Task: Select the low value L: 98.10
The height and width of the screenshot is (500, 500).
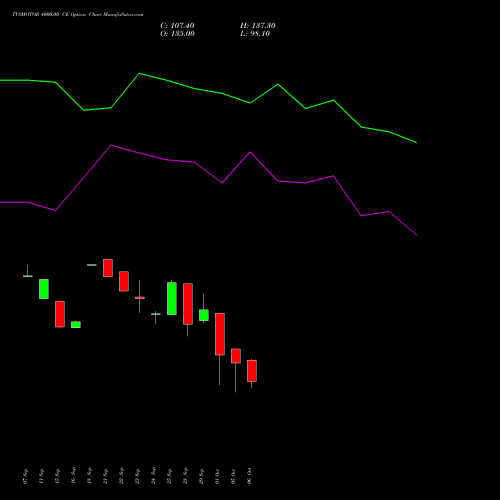Action: [255, 34]
